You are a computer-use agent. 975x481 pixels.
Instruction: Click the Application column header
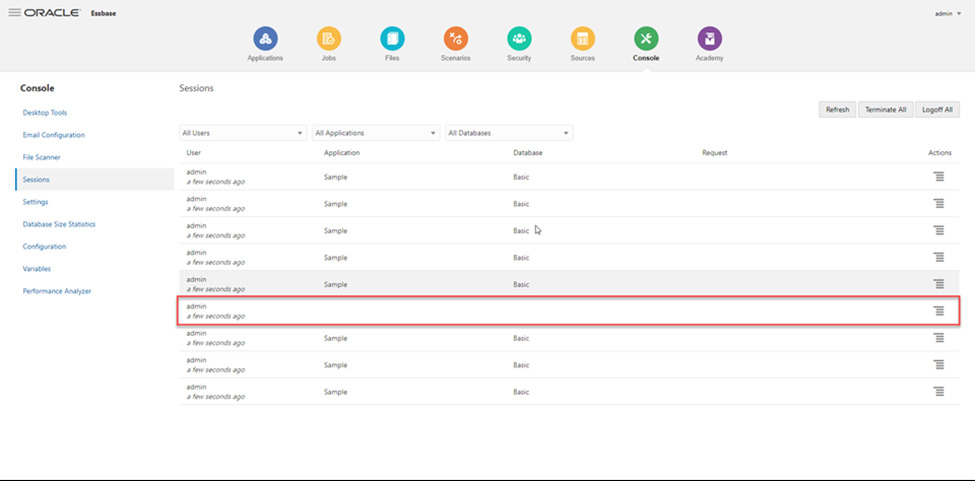342,152
